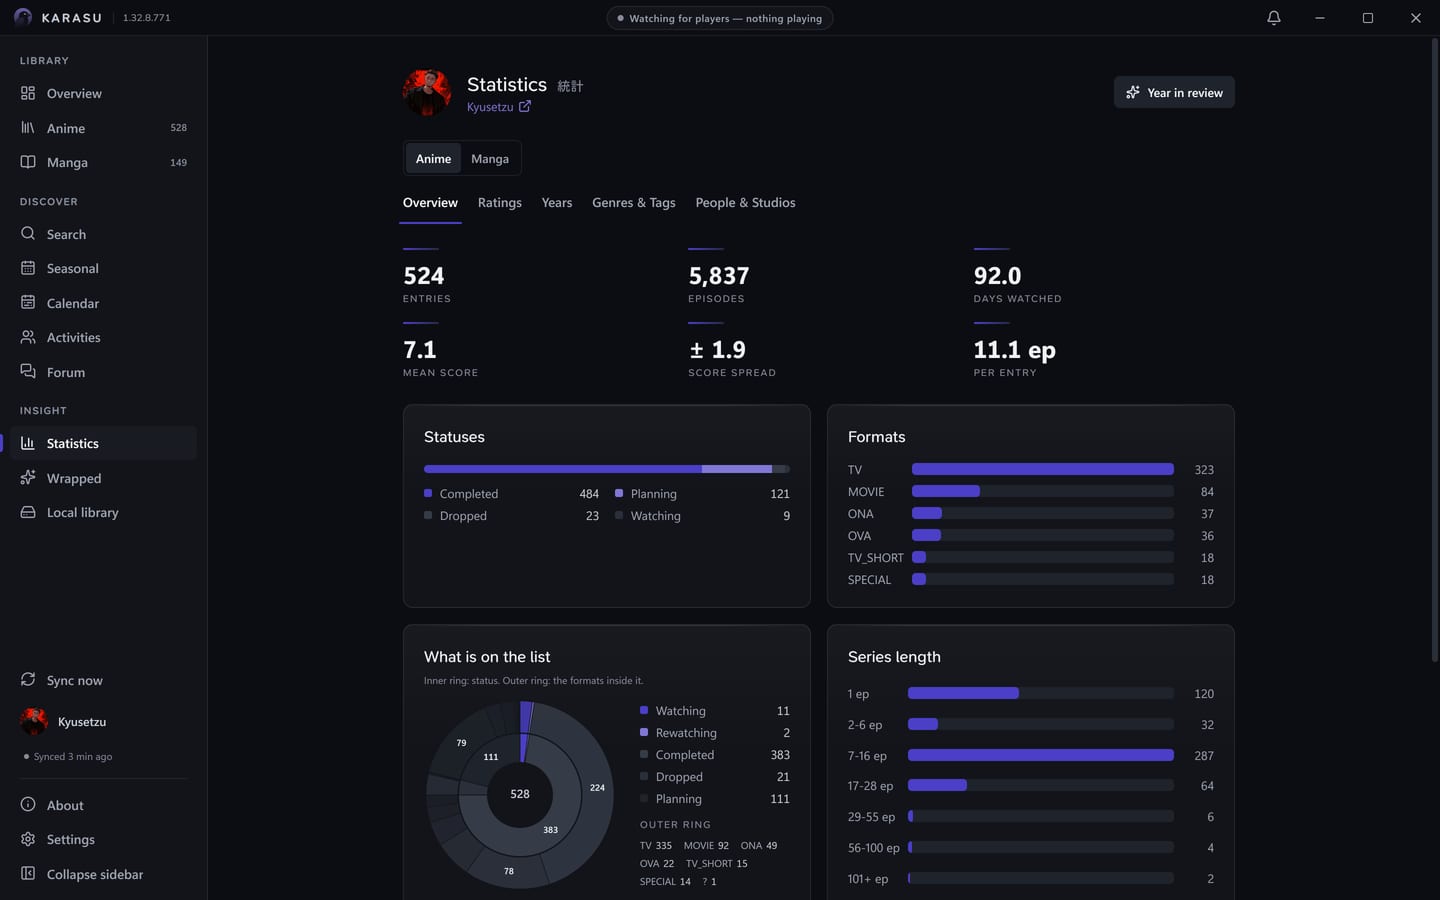Open the About info icon
The width and height of the screenshot is (1440, 900).
28,805
